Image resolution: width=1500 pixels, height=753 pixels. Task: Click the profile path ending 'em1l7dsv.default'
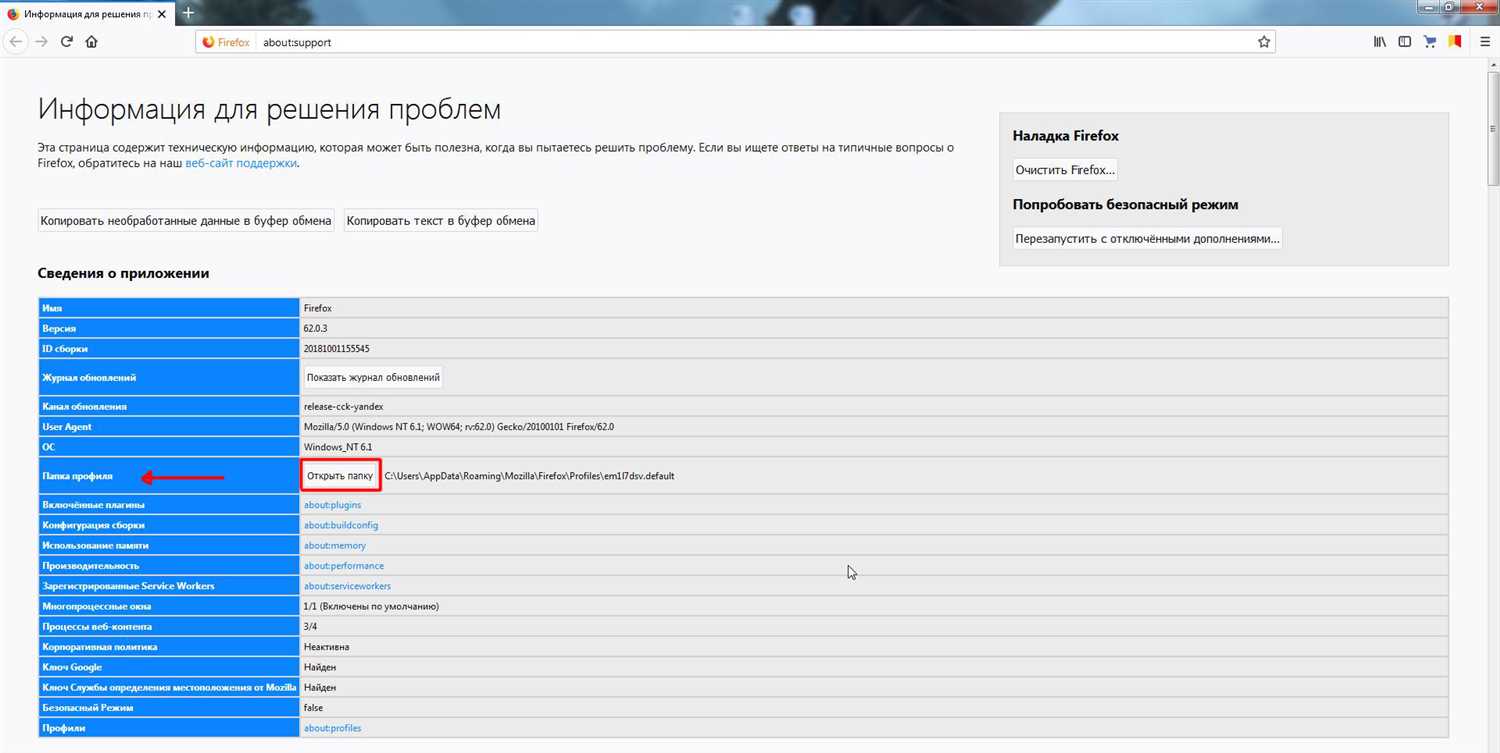529,476
